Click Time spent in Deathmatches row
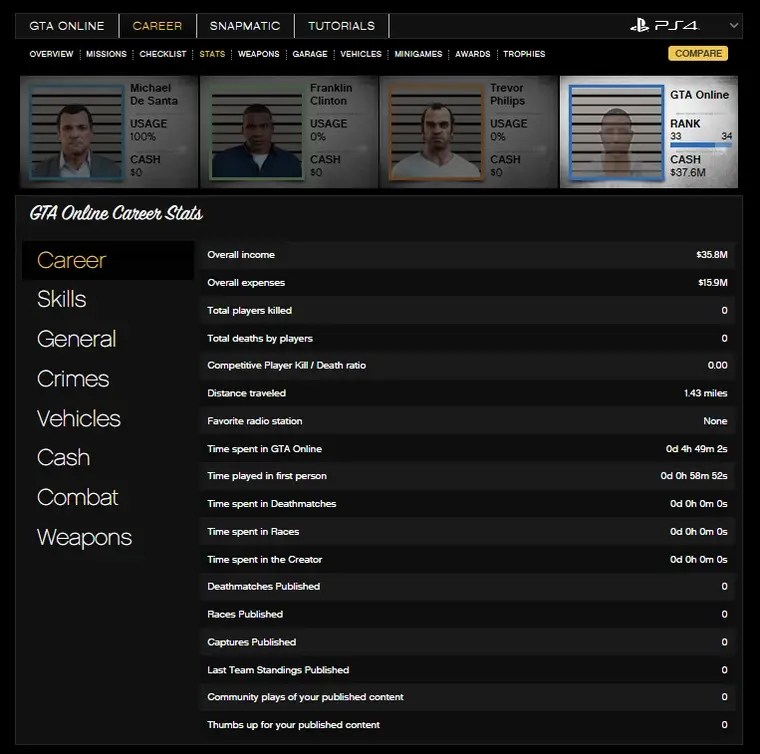760x754 pixels. [x=467, y=504]
